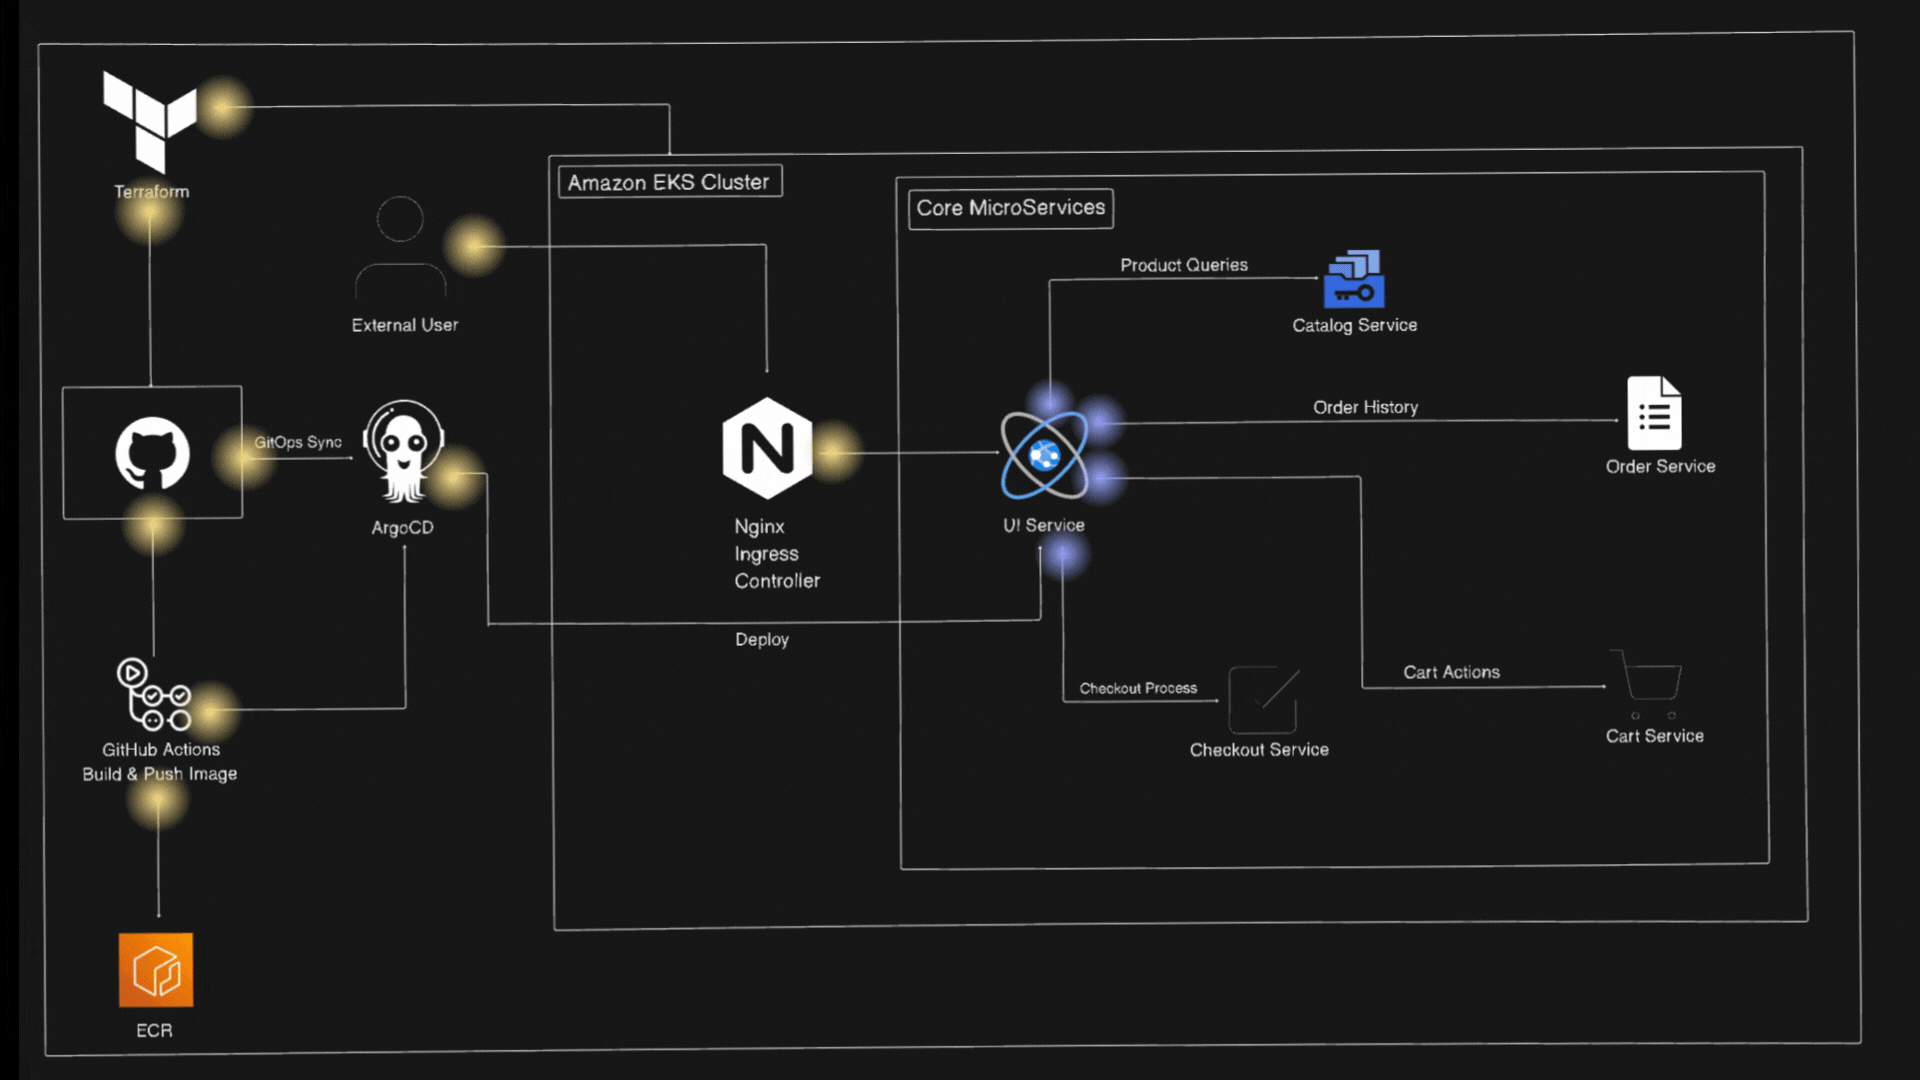Click the 'External User' label
This screenshot has height=1080, width=1920.
405,325
